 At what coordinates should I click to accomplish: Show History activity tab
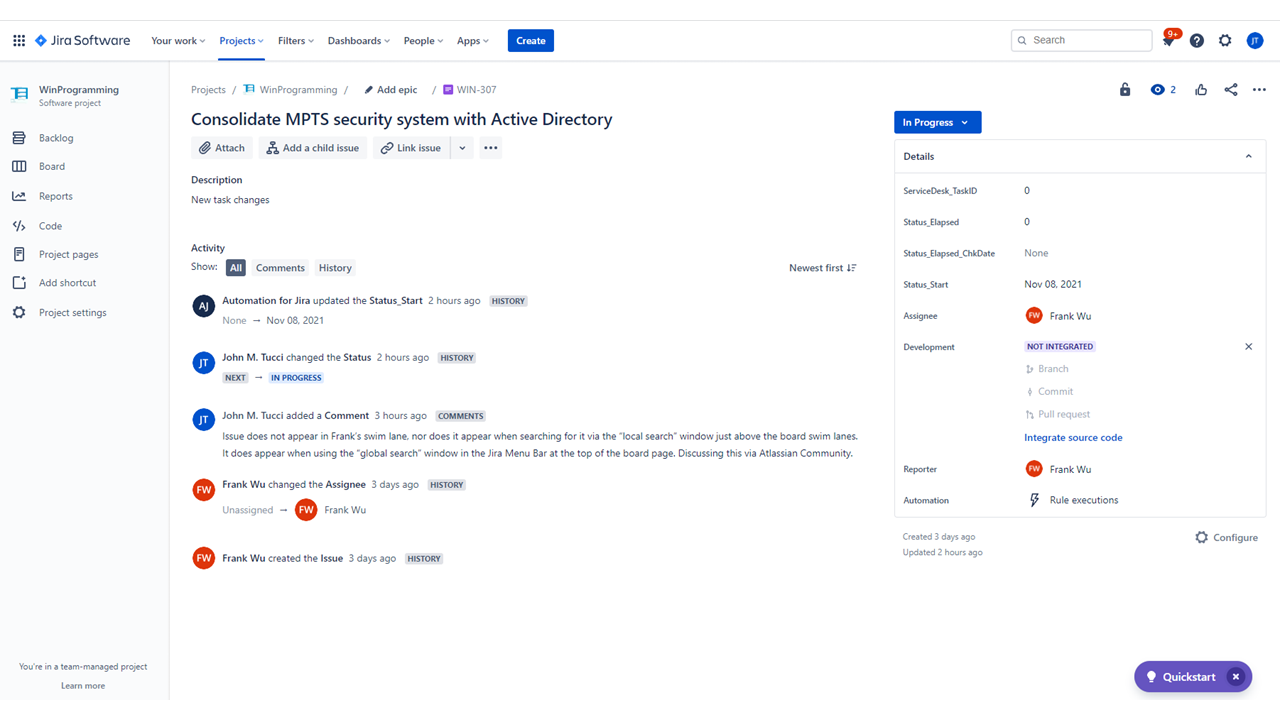click(x=335, y=268)
